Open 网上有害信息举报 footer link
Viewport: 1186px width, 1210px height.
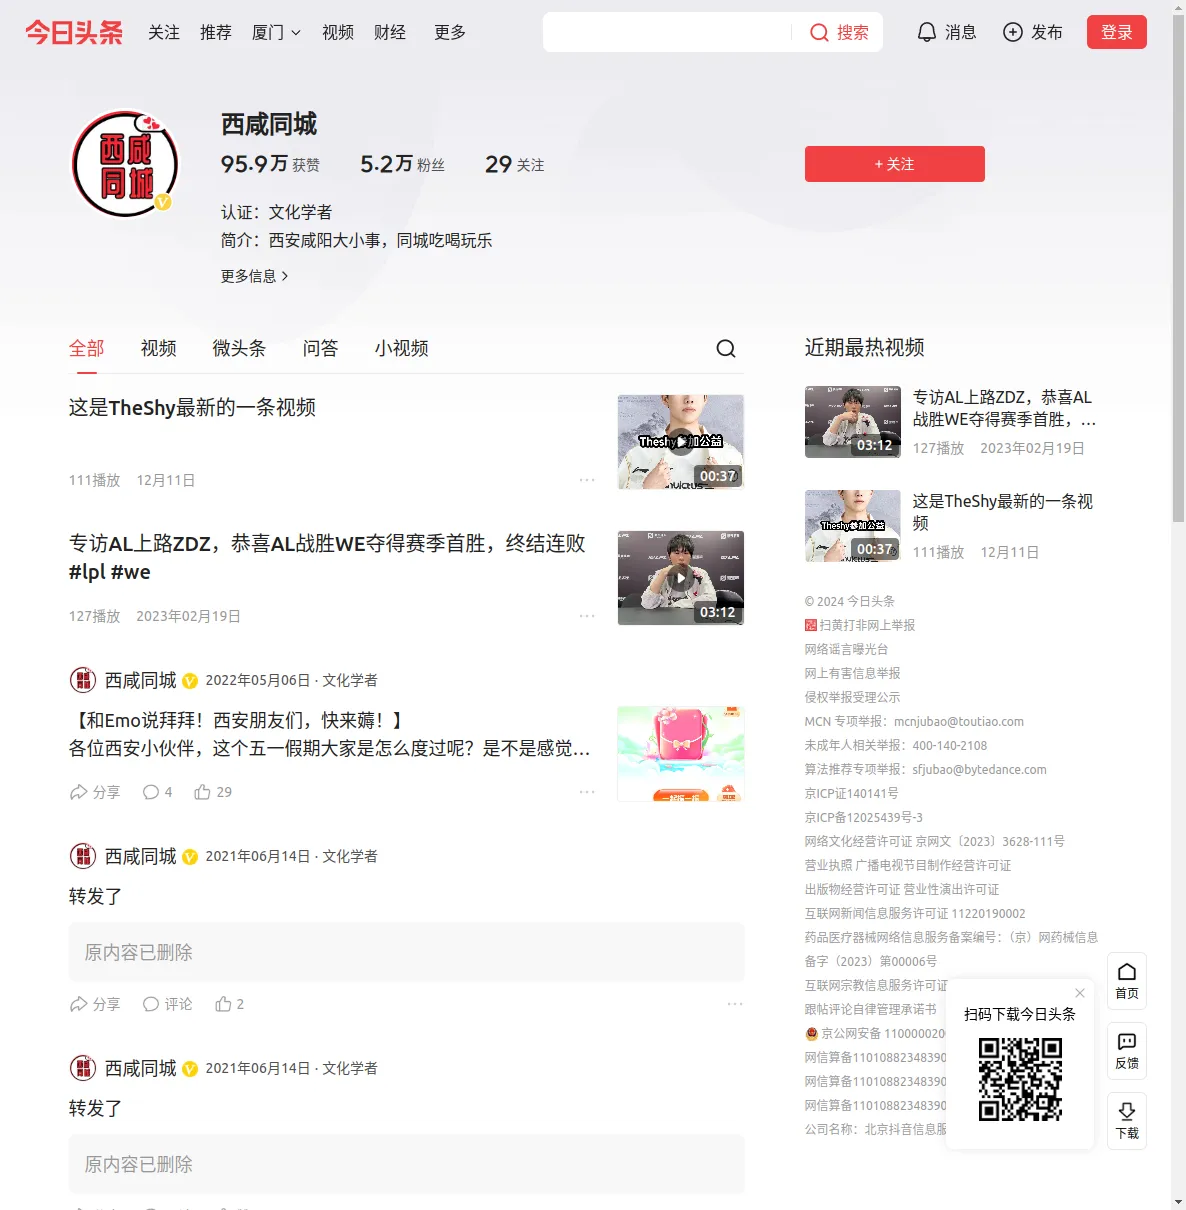point(853,673)
